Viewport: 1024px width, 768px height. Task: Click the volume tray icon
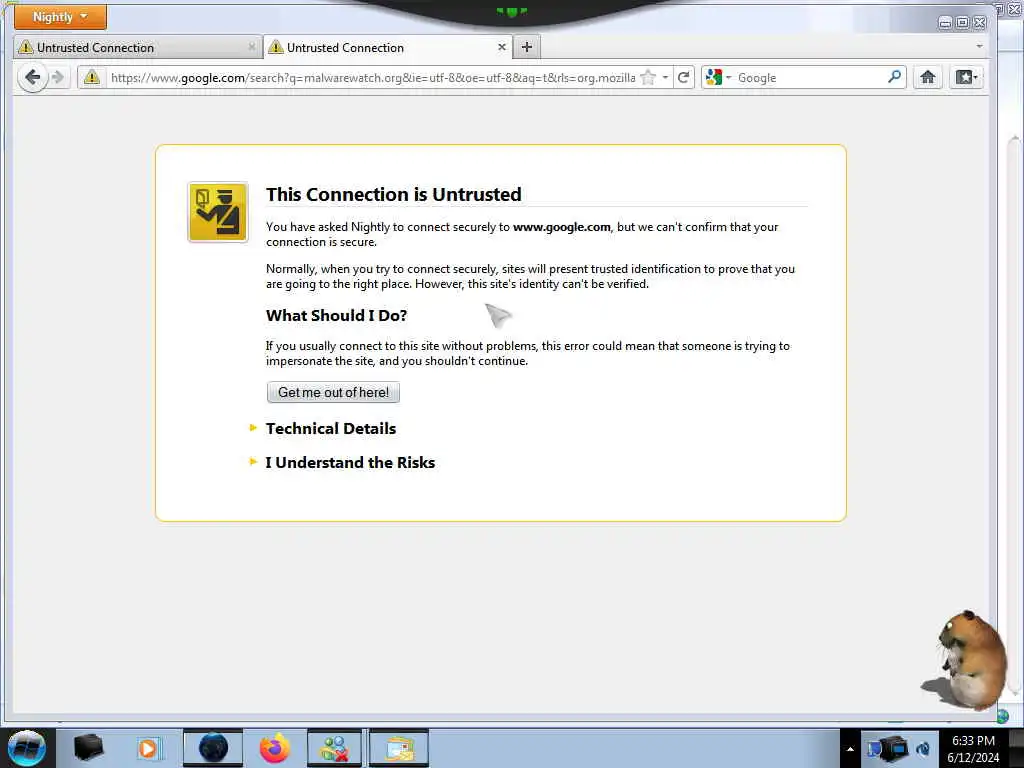click(x=923, y=748)
